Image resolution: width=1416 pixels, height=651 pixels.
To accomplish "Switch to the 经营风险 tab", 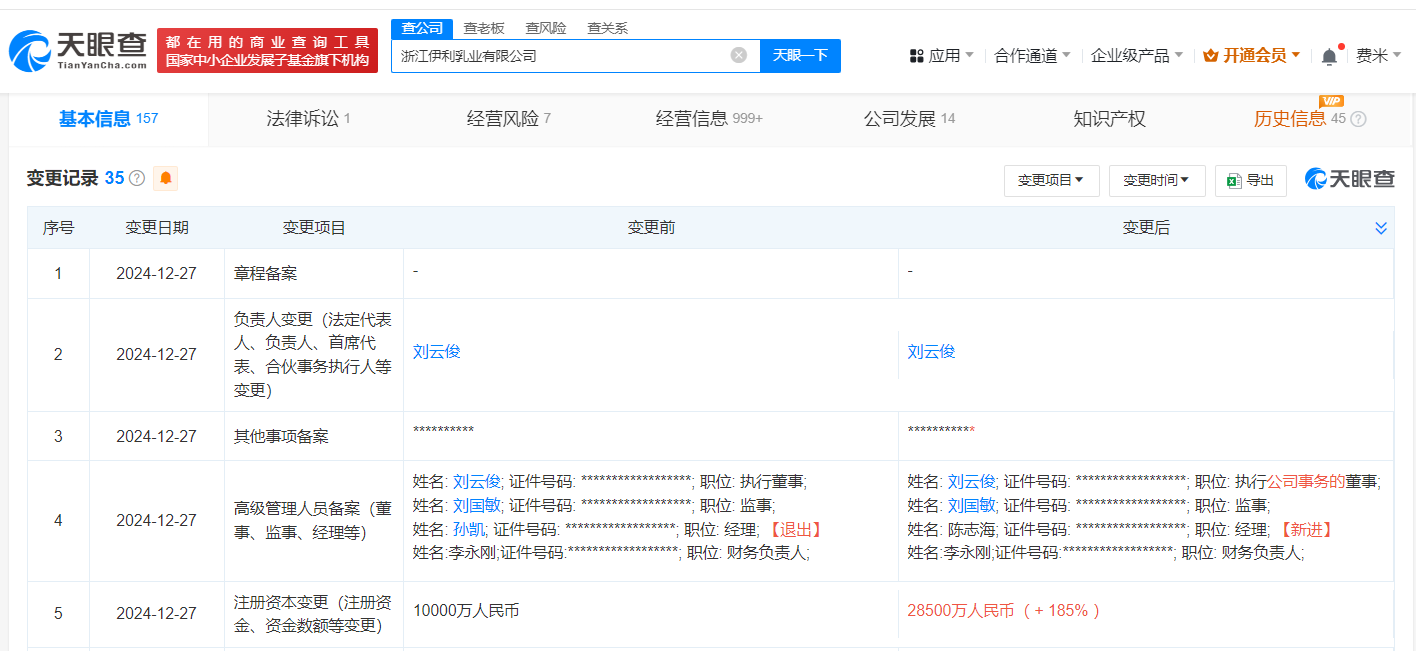I will pos(508,119).
